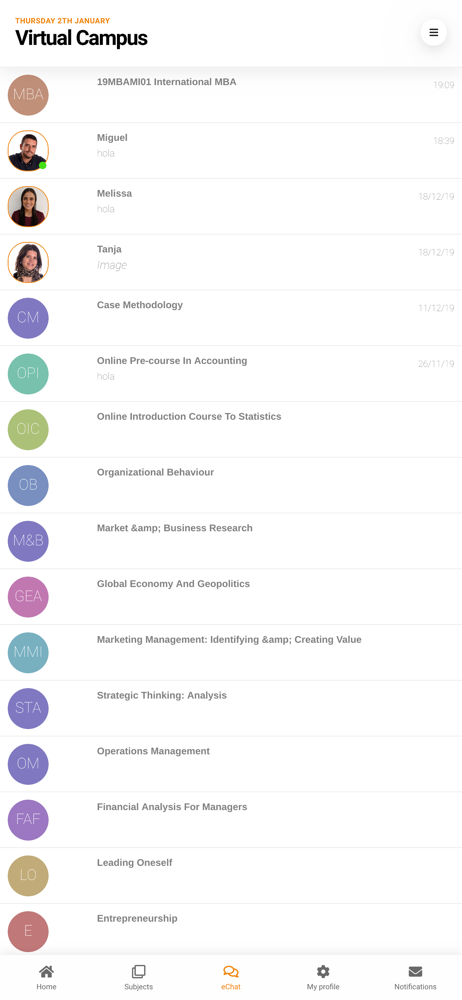The height and width of the screenshot is (1000, 462).
Task: Open the hamburger menu button
Action: [434, 33]
